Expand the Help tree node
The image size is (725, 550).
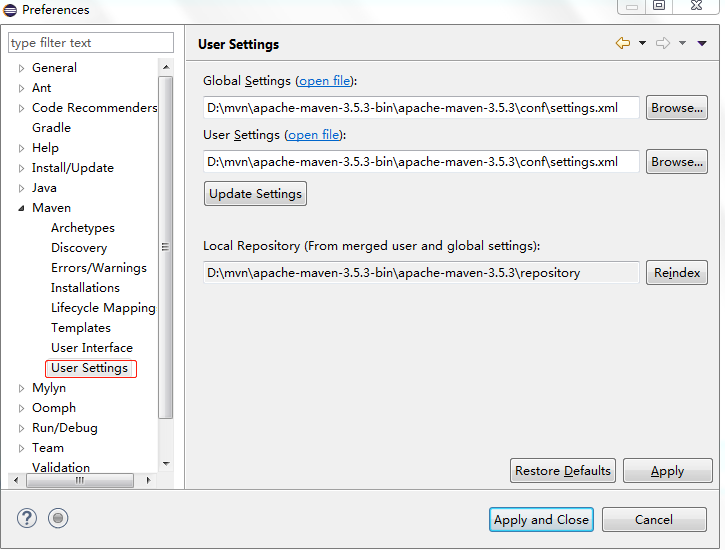[x=21, y=148]
